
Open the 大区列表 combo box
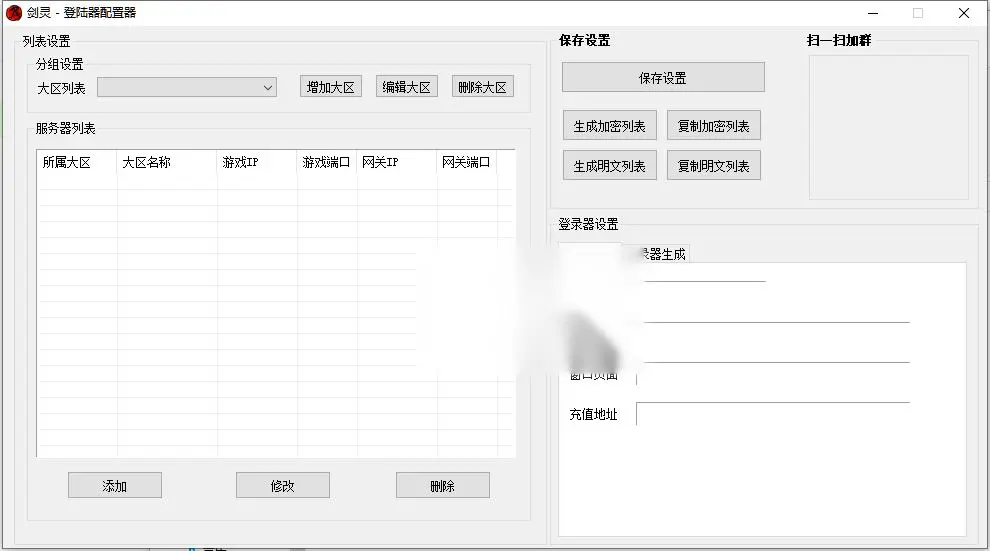tap(187, 88)
